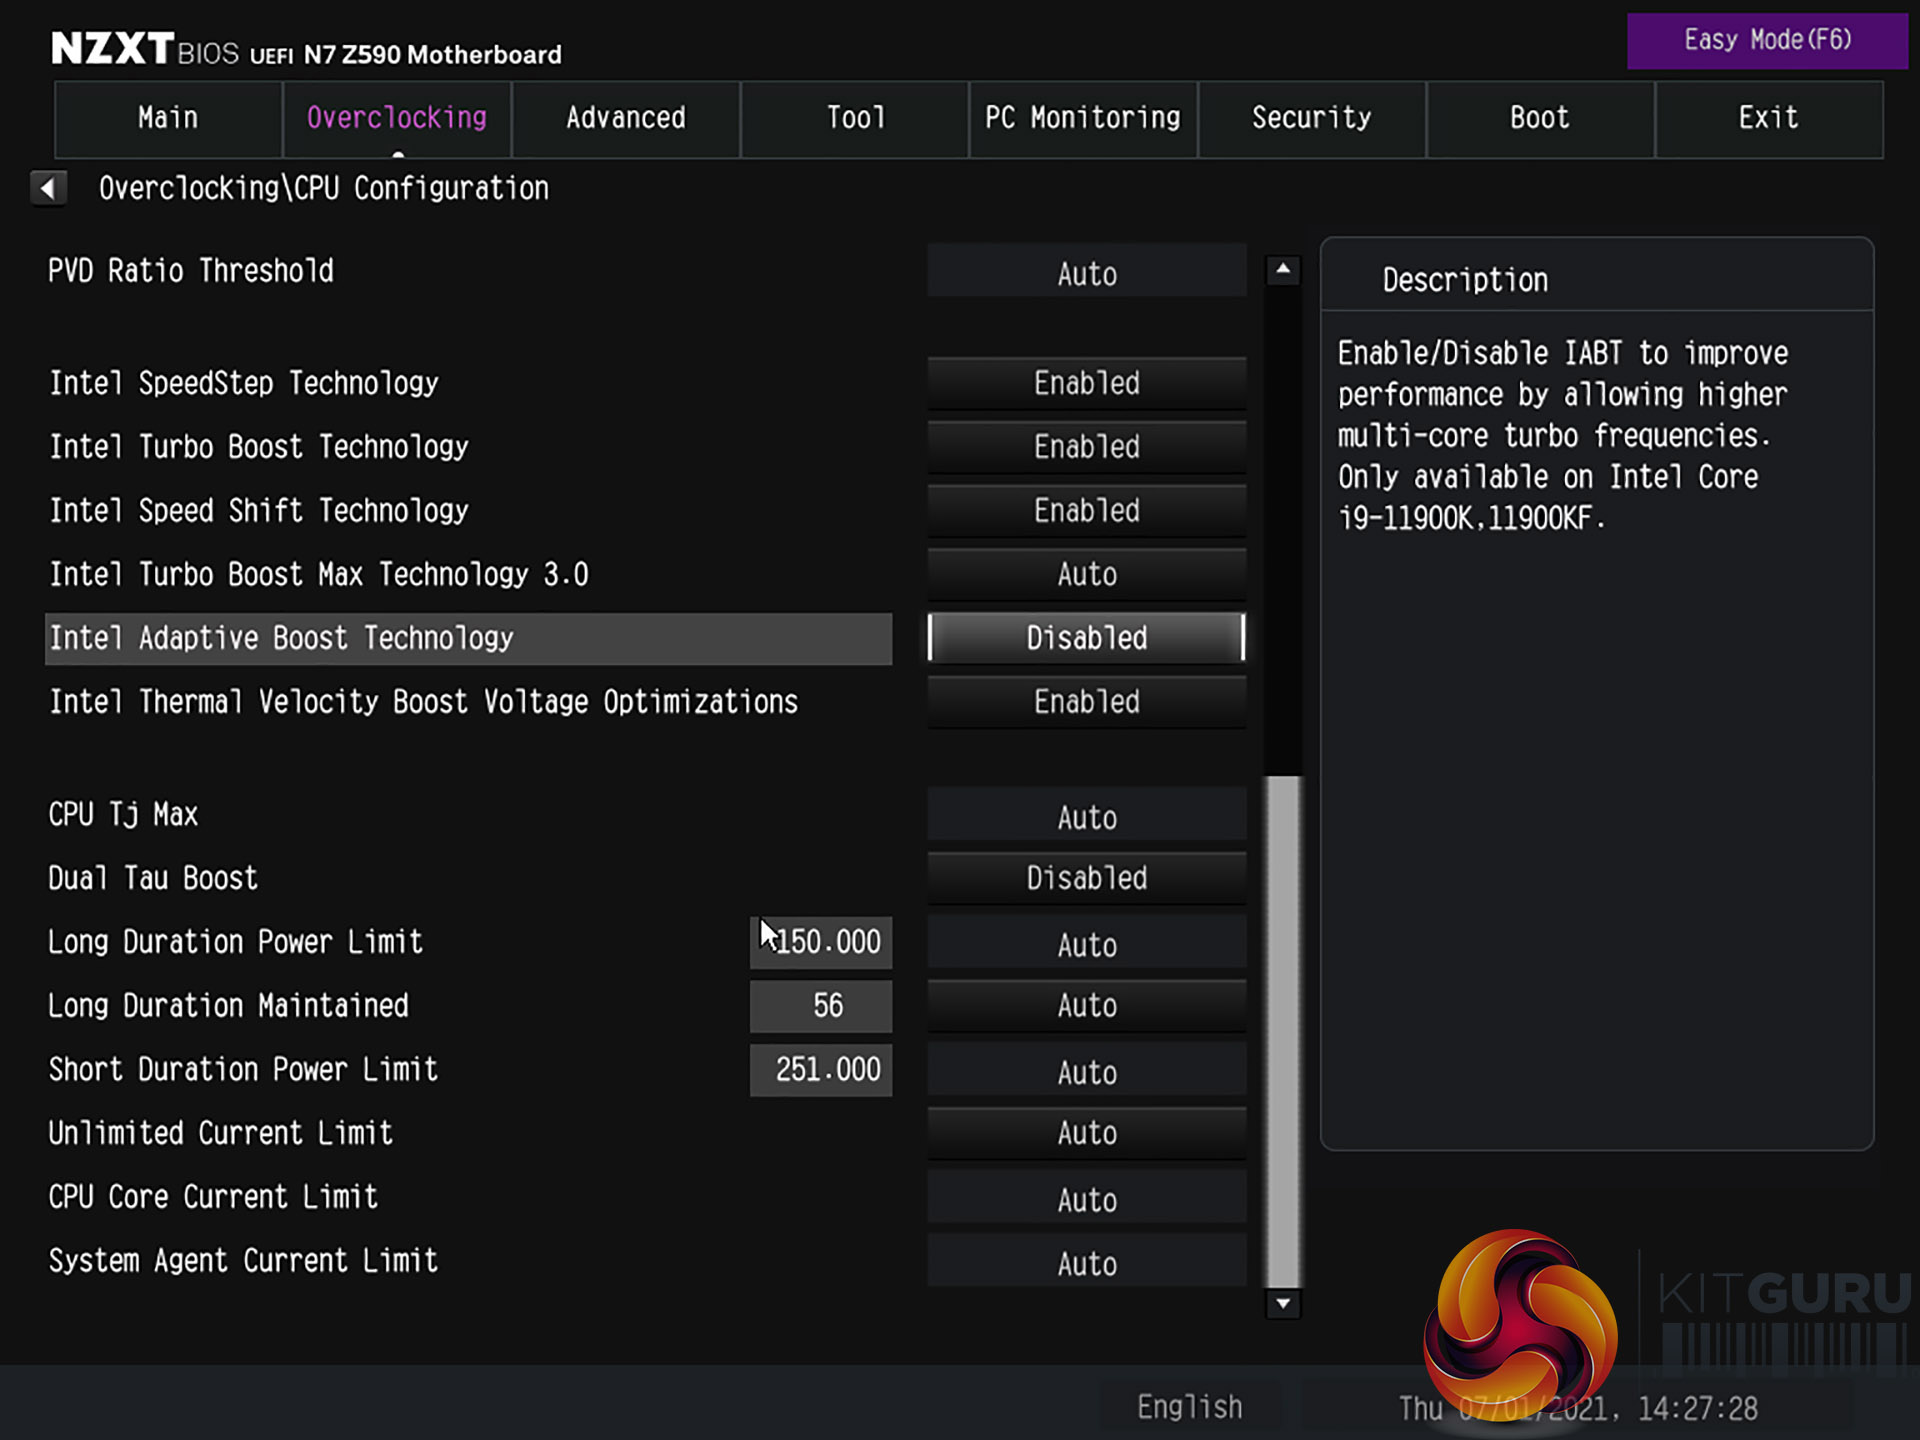Screen dimensions: 1920x1440
Task: Toggle Dual Tau Boost Disabled setting
Action: [x=1086, y=878]
